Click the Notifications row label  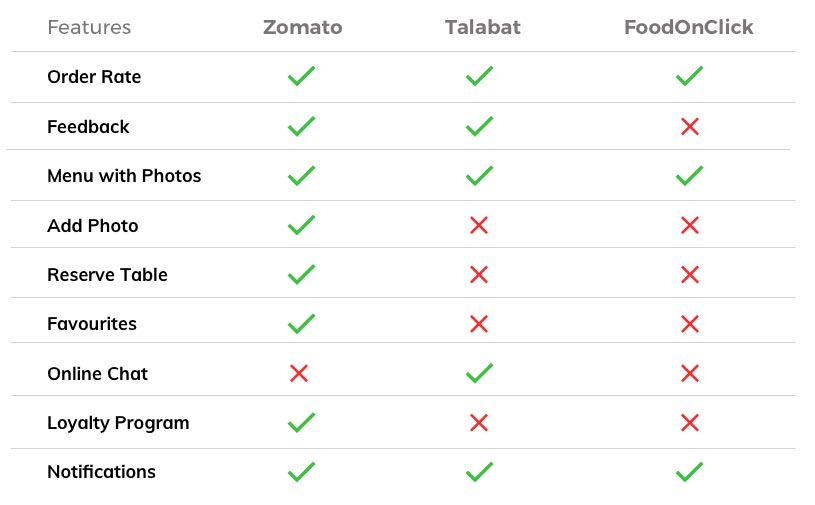click(x=101, y=472)
